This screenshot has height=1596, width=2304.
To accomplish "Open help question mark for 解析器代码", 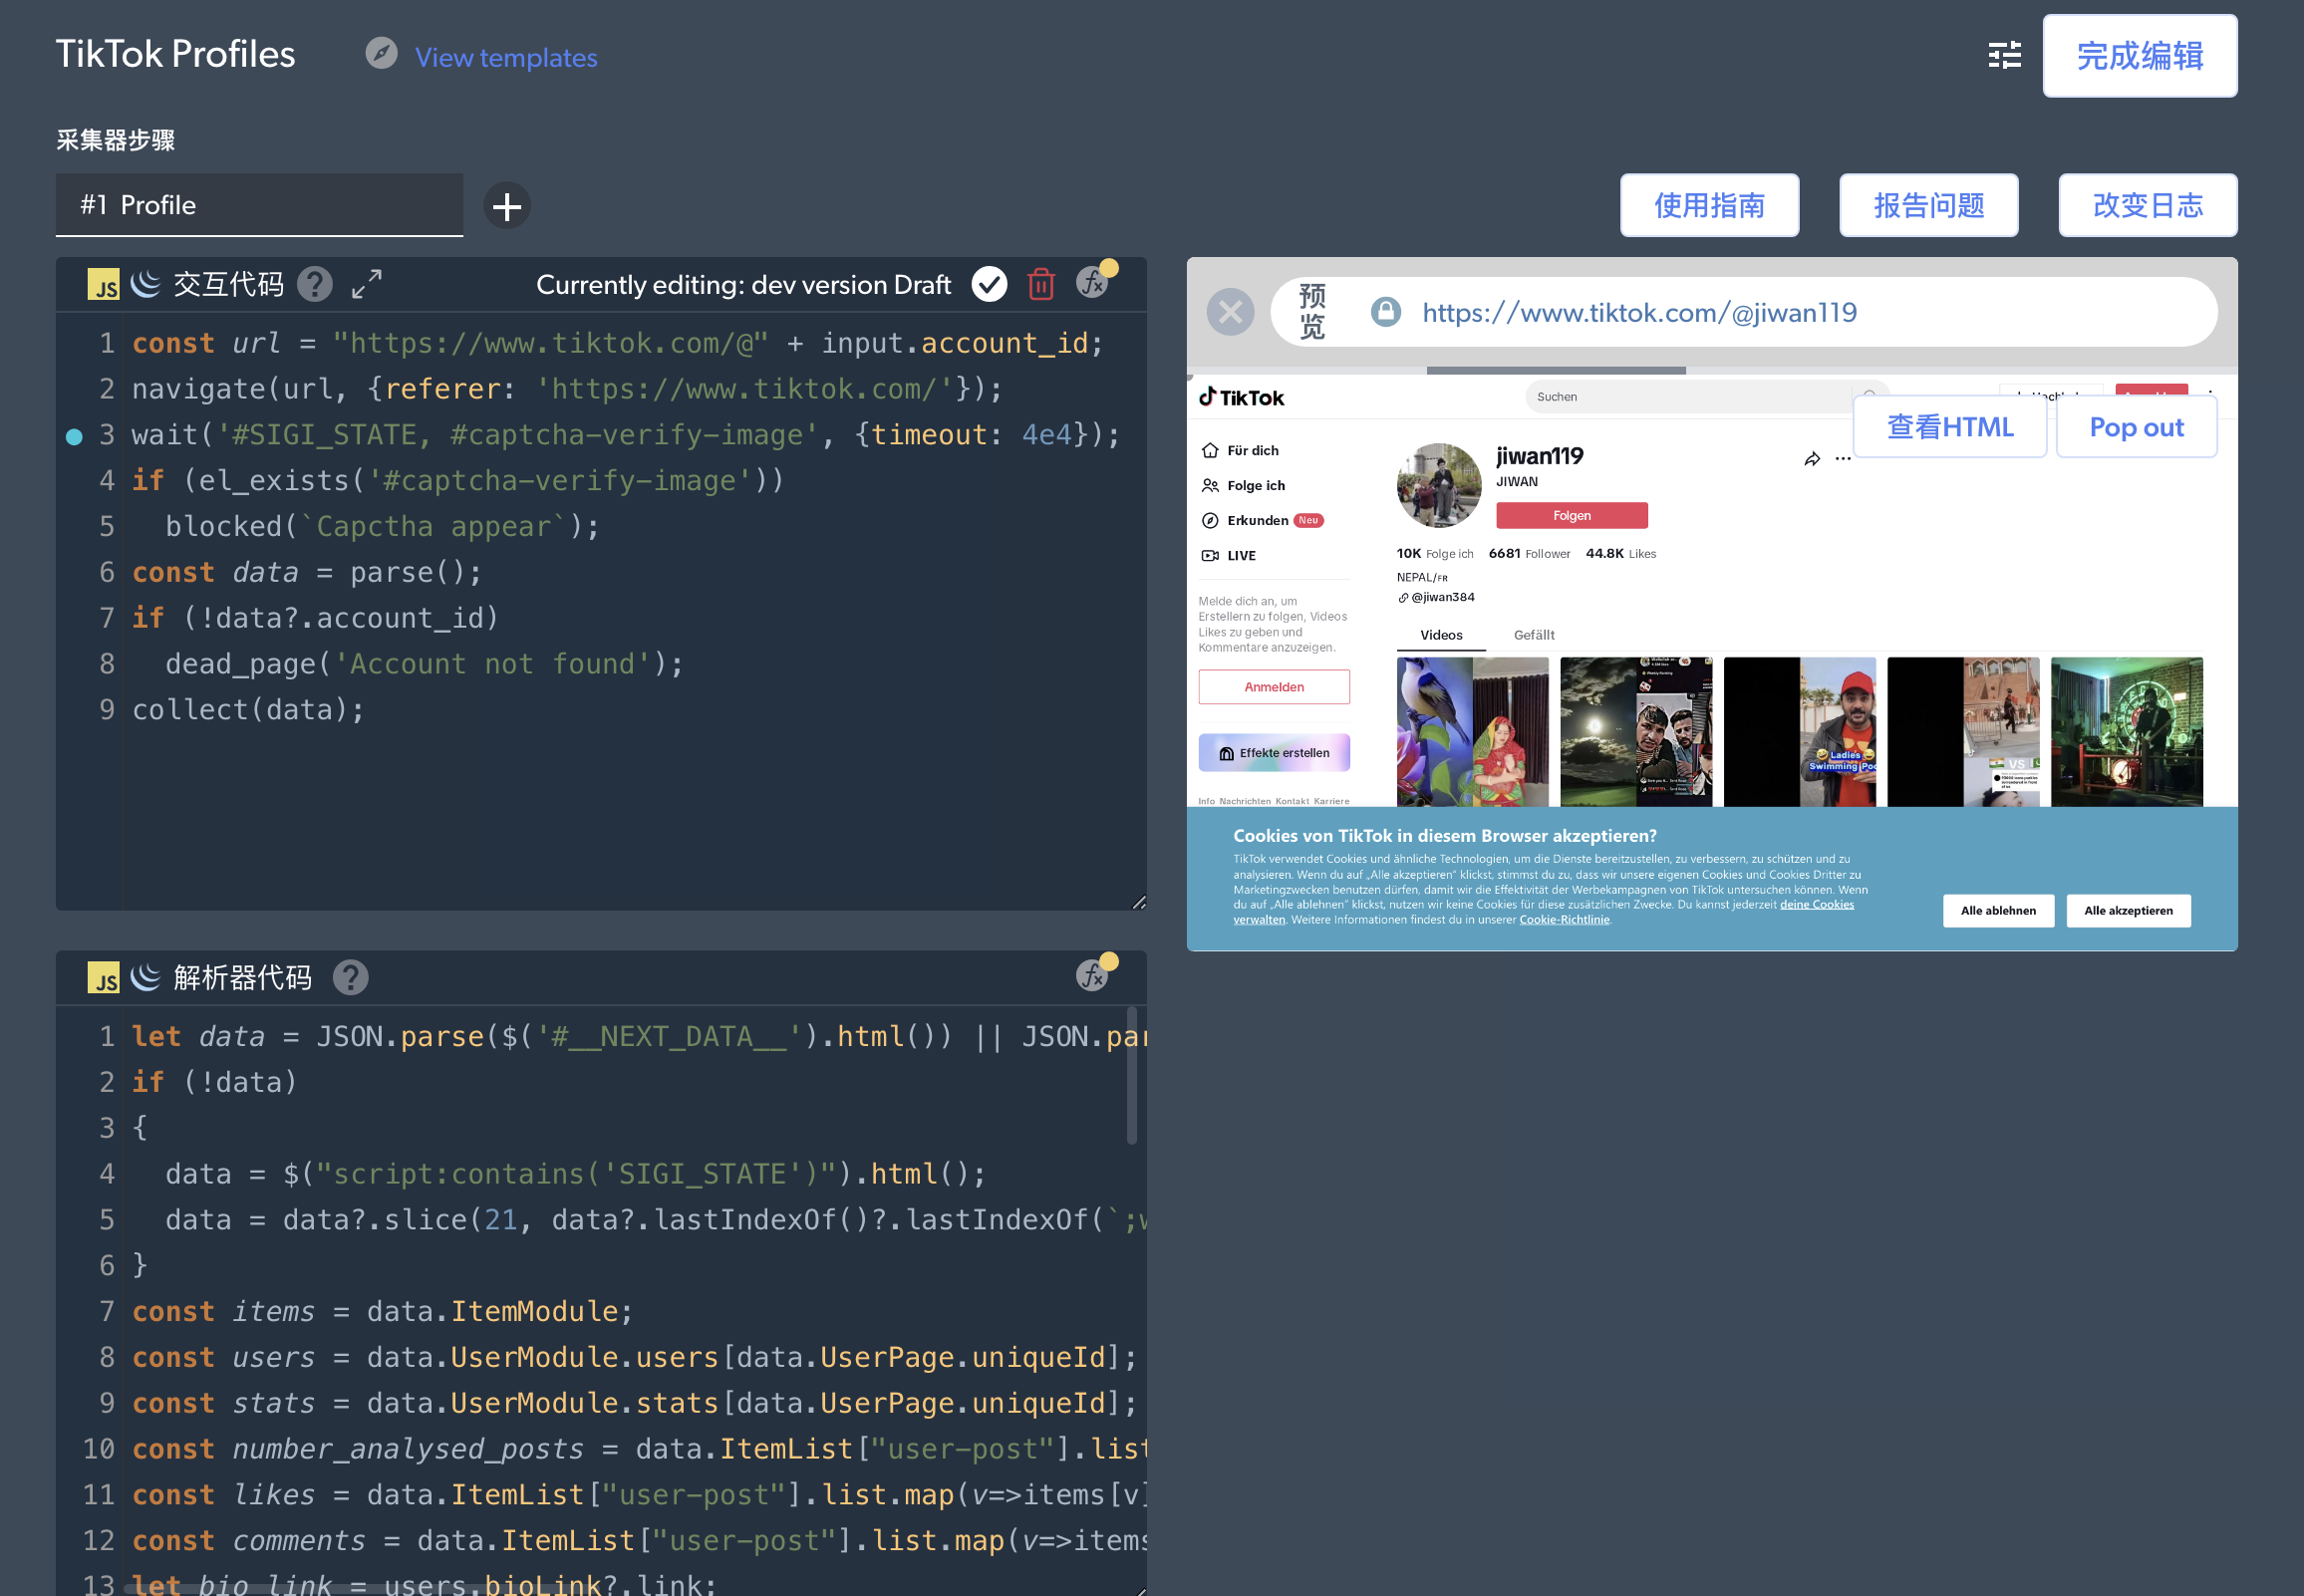I will tap(350, 978).
